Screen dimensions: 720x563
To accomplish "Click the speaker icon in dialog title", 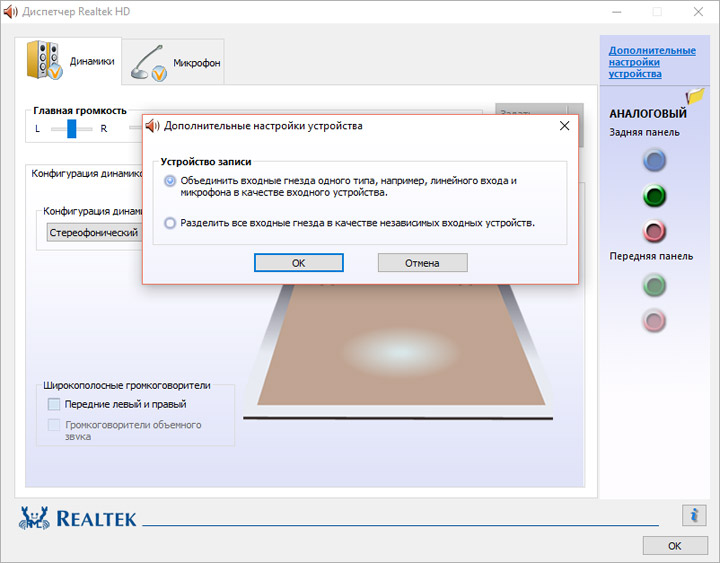I will 152,125.
